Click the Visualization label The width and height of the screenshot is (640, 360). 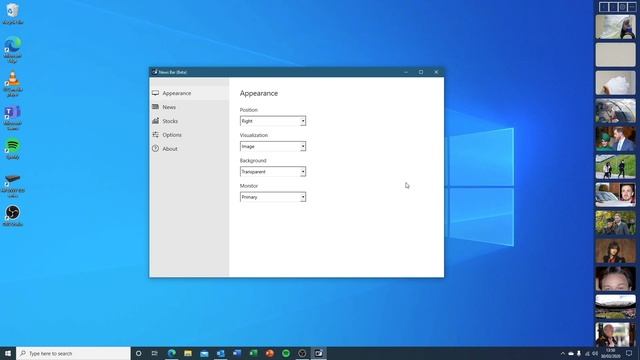pos(253,135)
